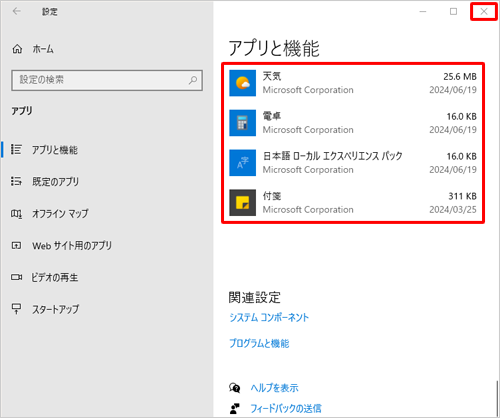Open プログラムと機能 link

click(x=259, y=343)
